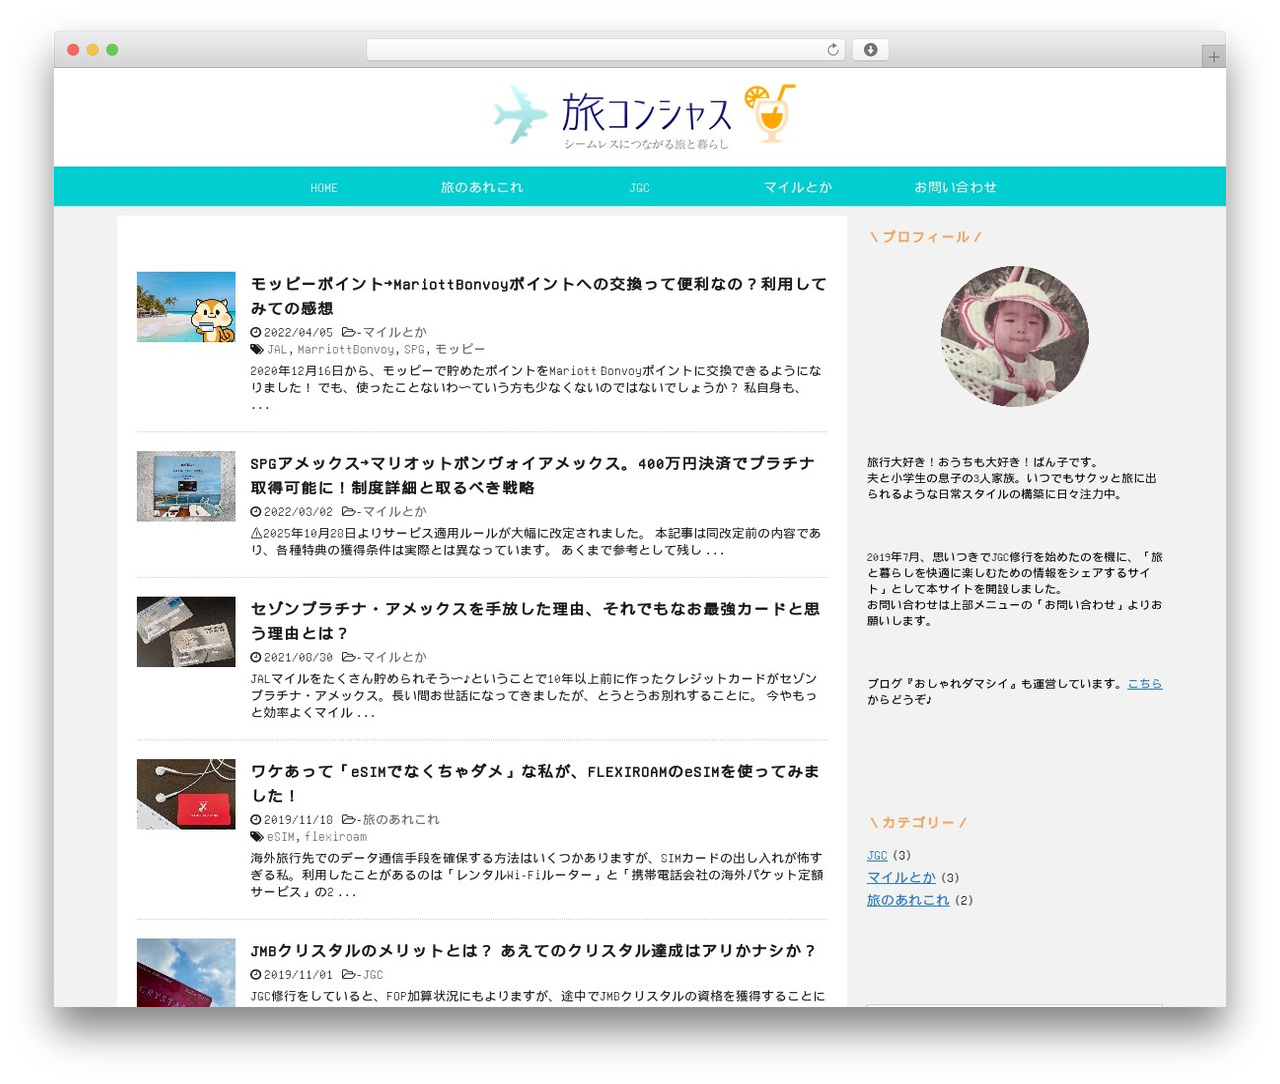Click the Moppy beach article thumbnail
Image resolution: width=1280 pixels, height=1084 pixels.
[x=186, y=307]
